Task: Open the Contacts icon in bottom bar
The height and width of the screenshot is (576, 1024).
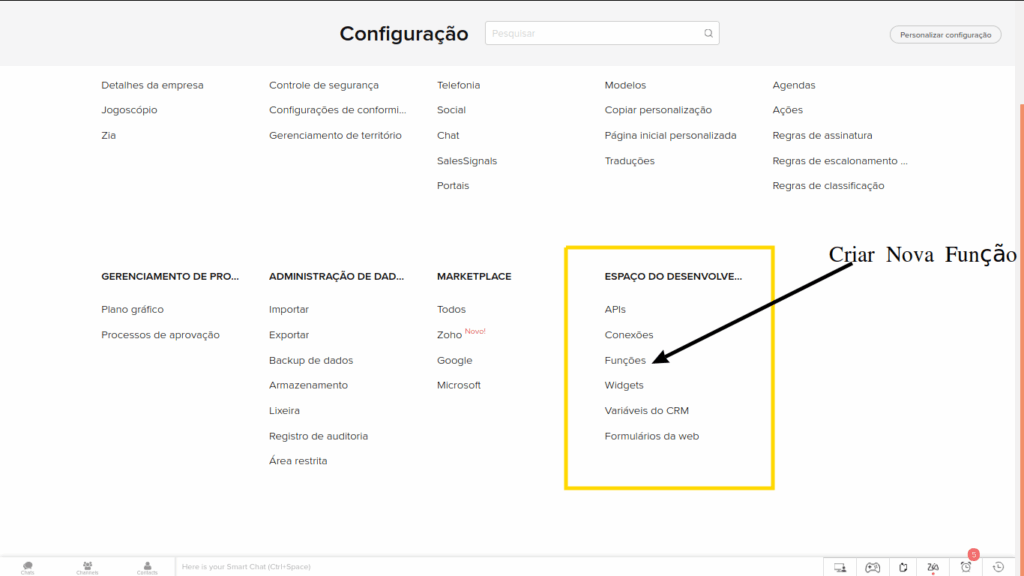Action: (x=147, y=567)
